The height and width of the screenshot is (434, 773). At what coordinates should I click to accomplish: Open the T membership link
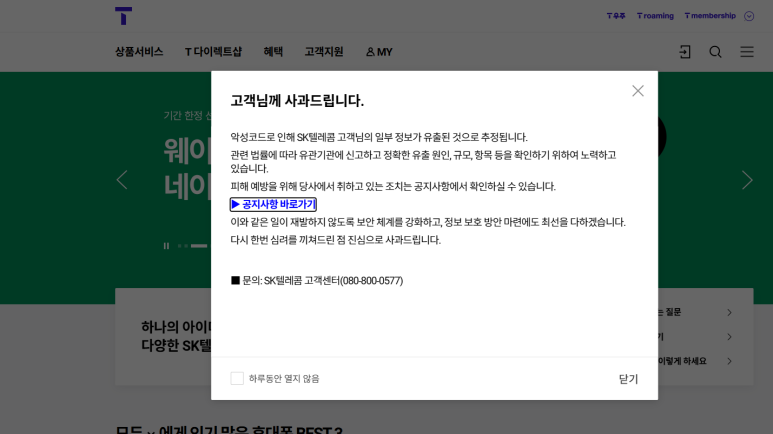(x=710, y=16)
